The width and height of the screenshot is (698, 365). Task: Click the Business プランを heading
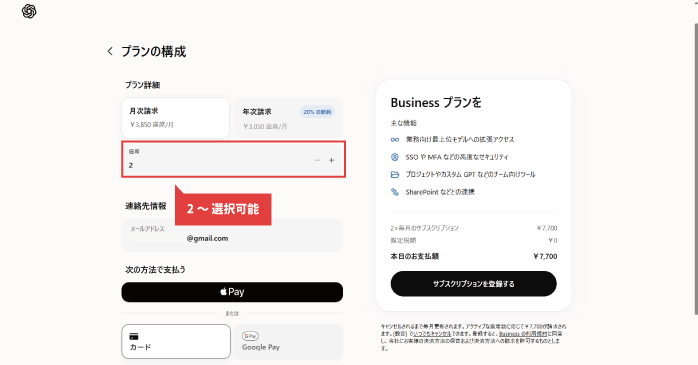click(436, 103)
